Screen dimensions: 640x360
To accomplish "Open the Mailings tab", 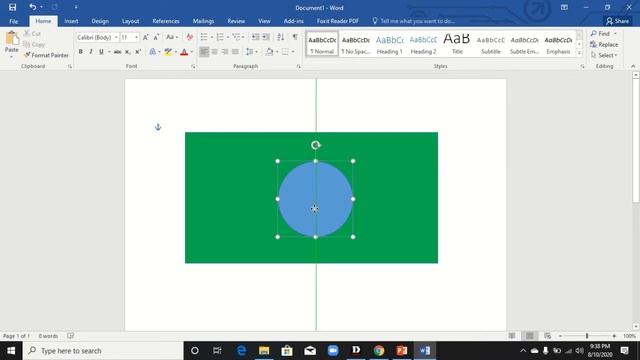I will (203, 21).
